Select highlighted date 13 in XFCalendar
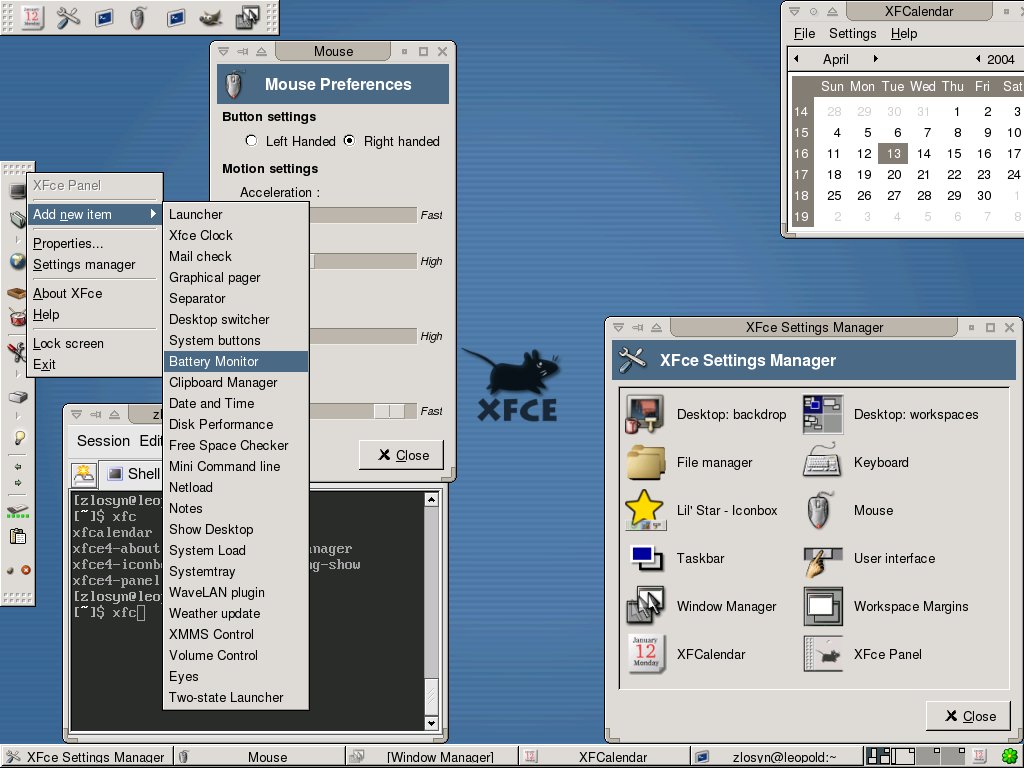Image resolution: width=1024 pixels, height=768 pixels. 894,153
